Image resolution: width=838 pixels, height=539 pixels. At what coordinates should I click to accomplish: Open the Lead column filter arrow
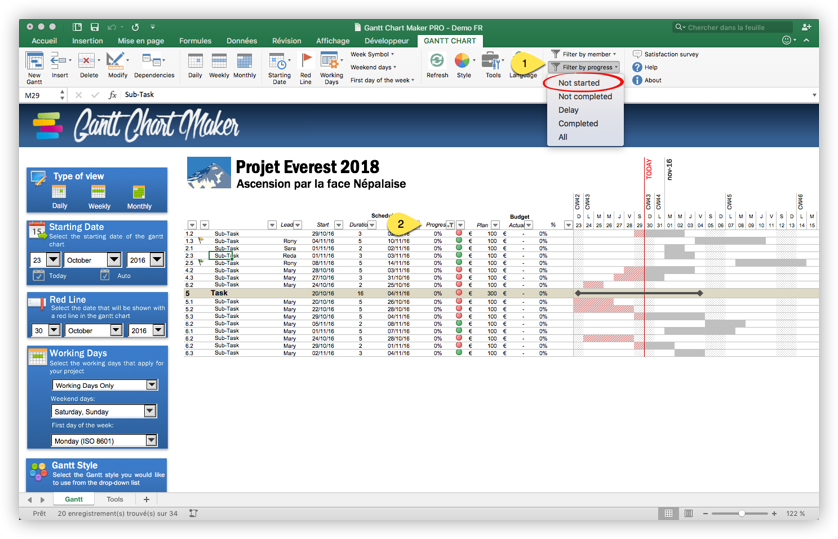click(x=298, y=225)
